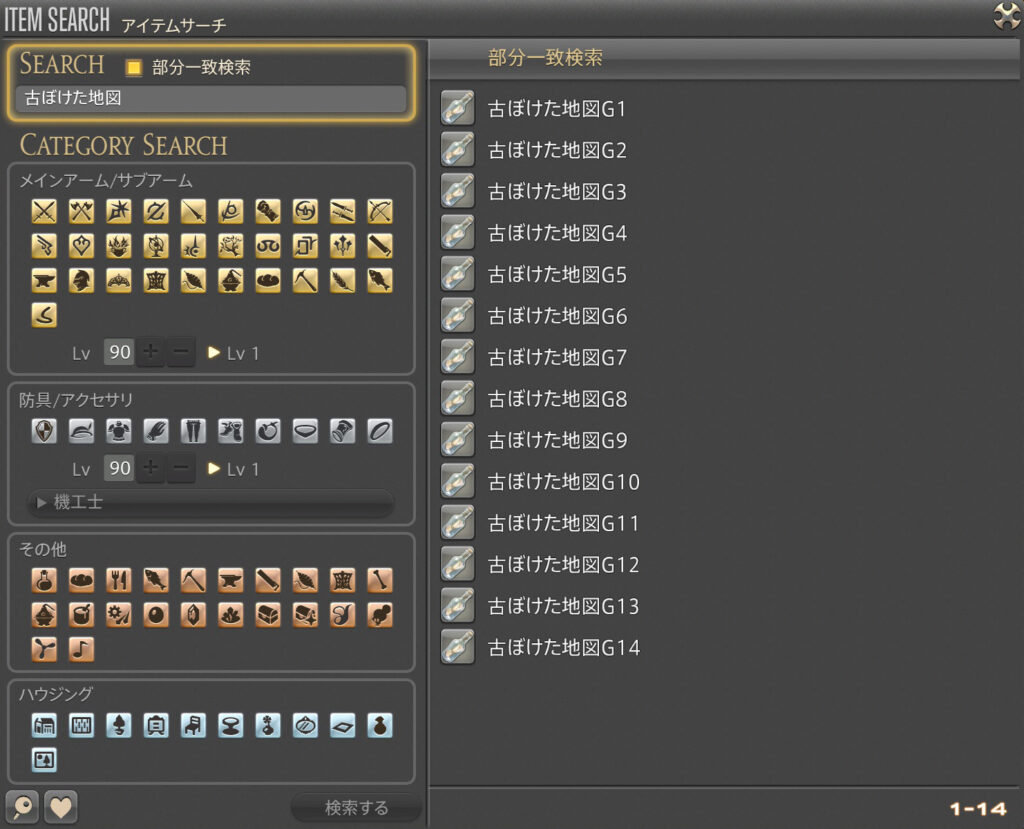Screen dimensions: 1024x829
Task: Increase level with plus in メインアーム section
Action: (x=150, y=353)
